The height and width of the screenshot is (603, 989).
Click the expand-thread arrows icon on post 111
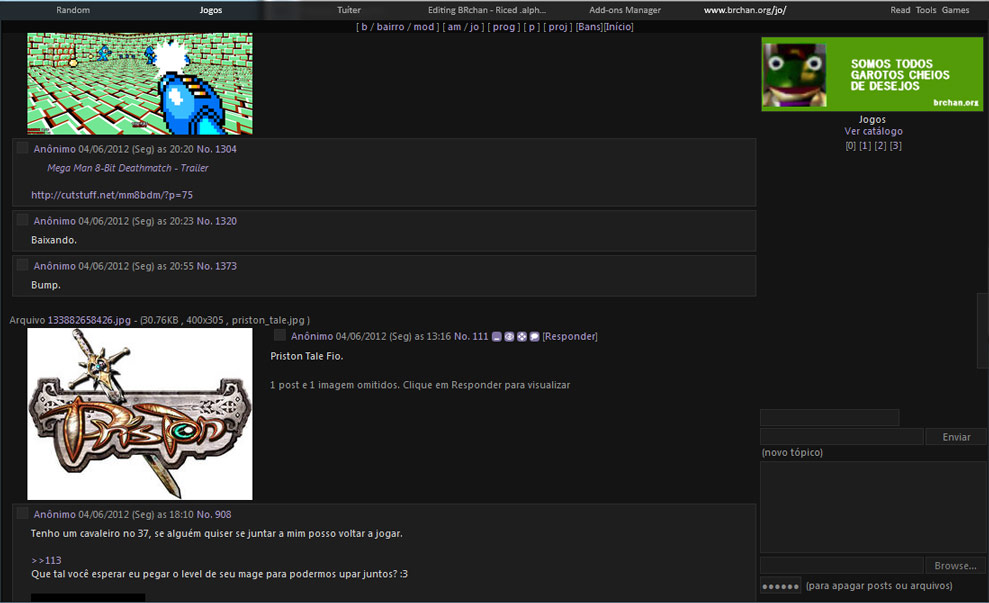[522, 337]
